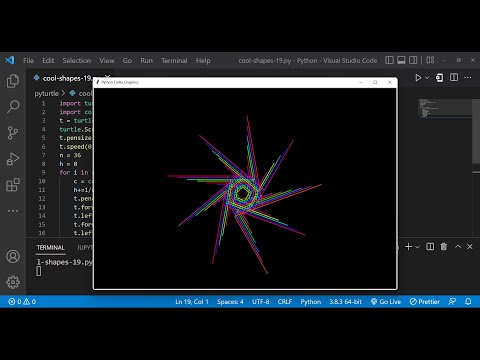Click the Python Turtle Graphics window title
The image size is (480, 360).
click(x=119, y=82)
